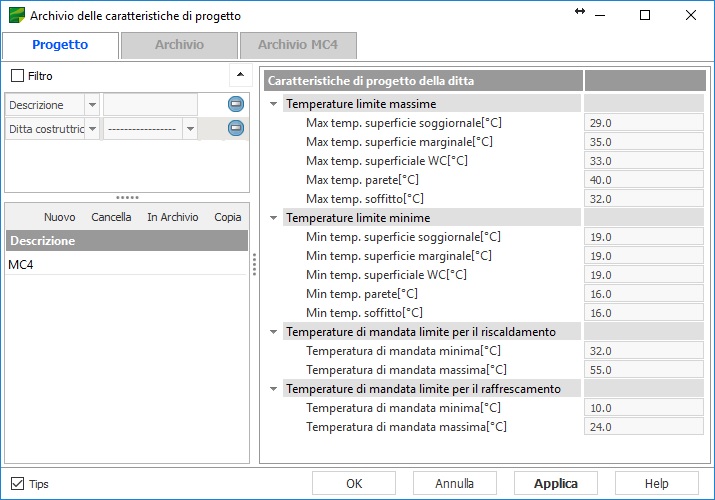Click the double-arrow icon in title bar
Viewport: 715px width, 500px height.
580,11
